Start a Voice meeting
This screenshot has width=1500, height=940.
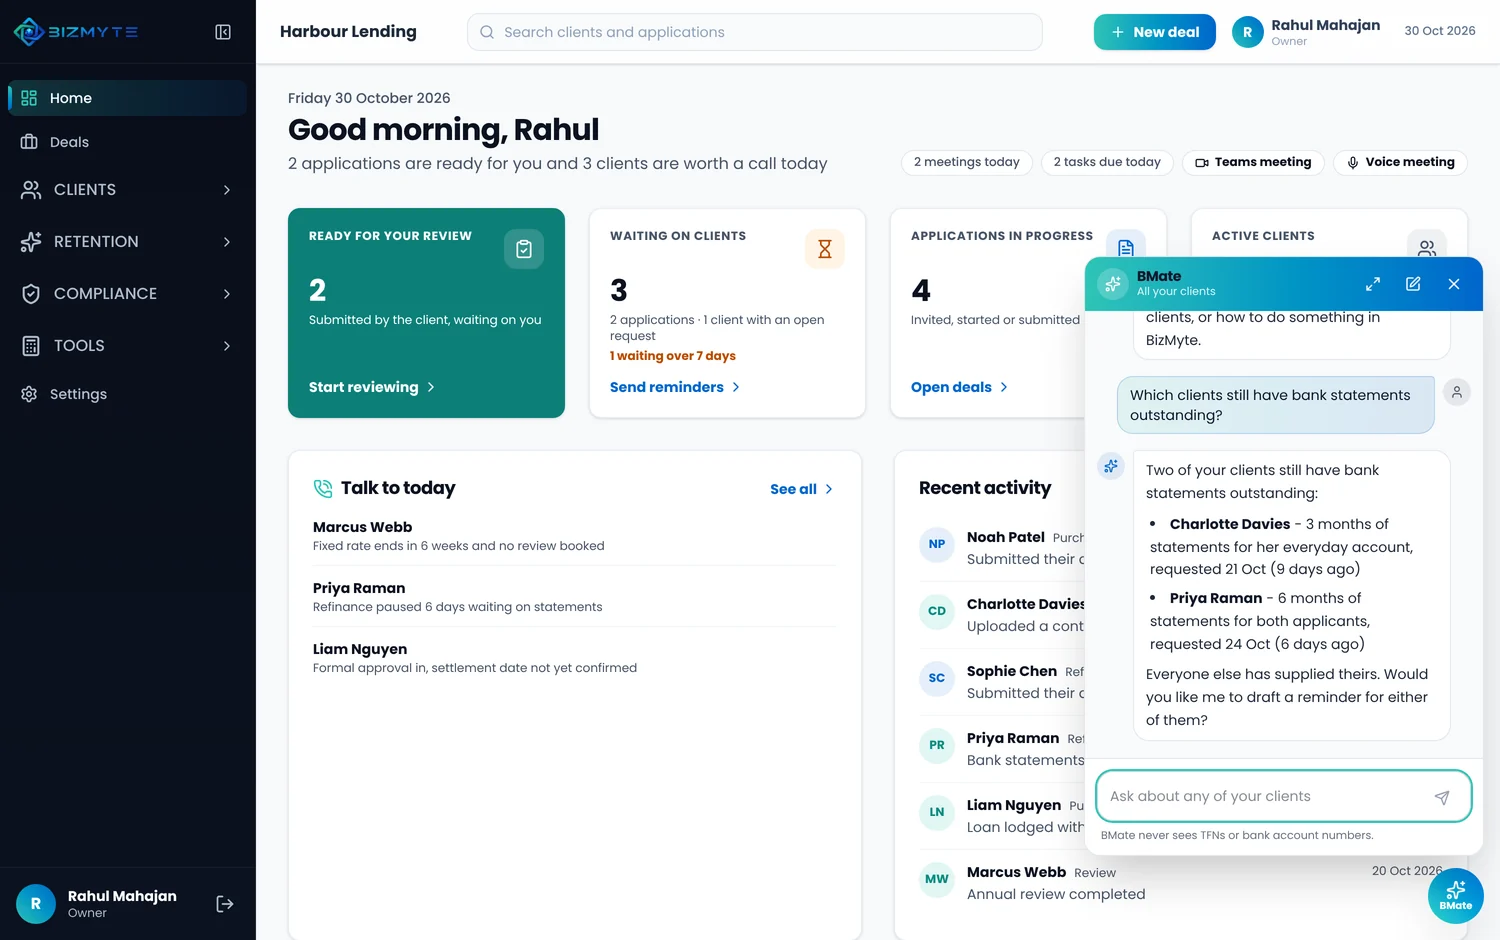[x=1400, y=162]
